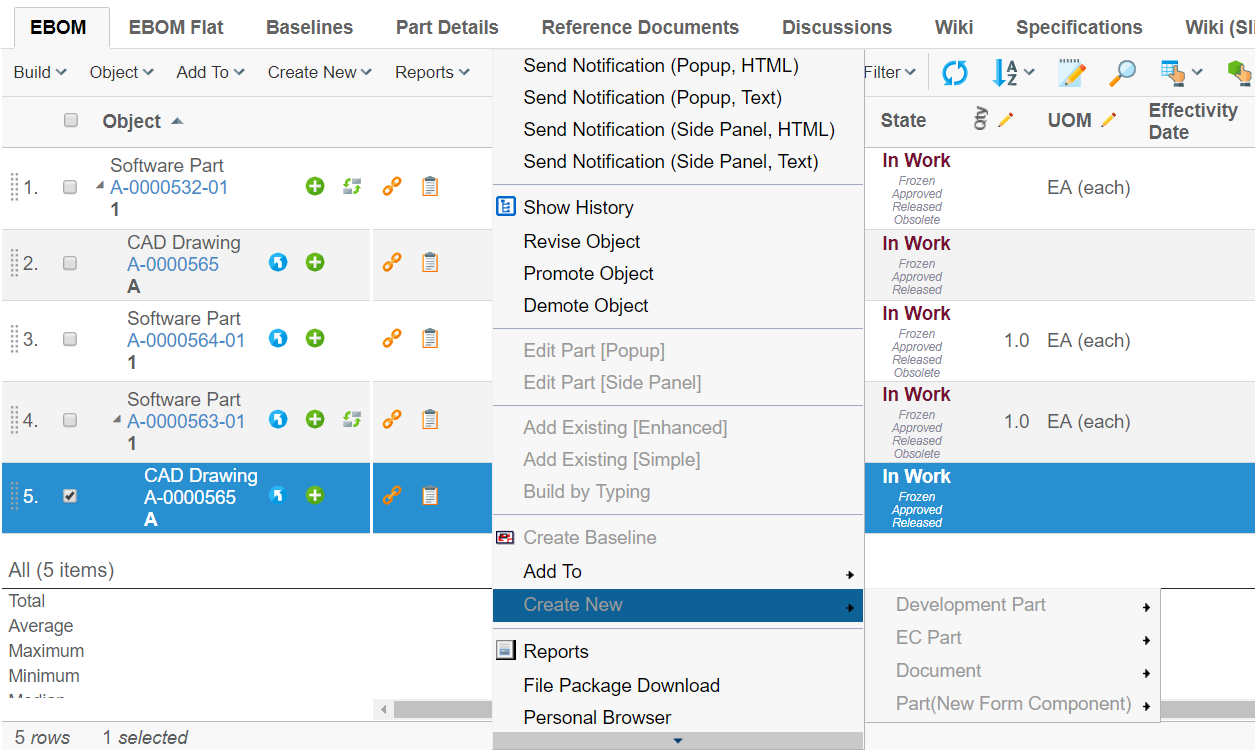
Task: Click Show History in context menu
Action: click(x=578, y=207)
